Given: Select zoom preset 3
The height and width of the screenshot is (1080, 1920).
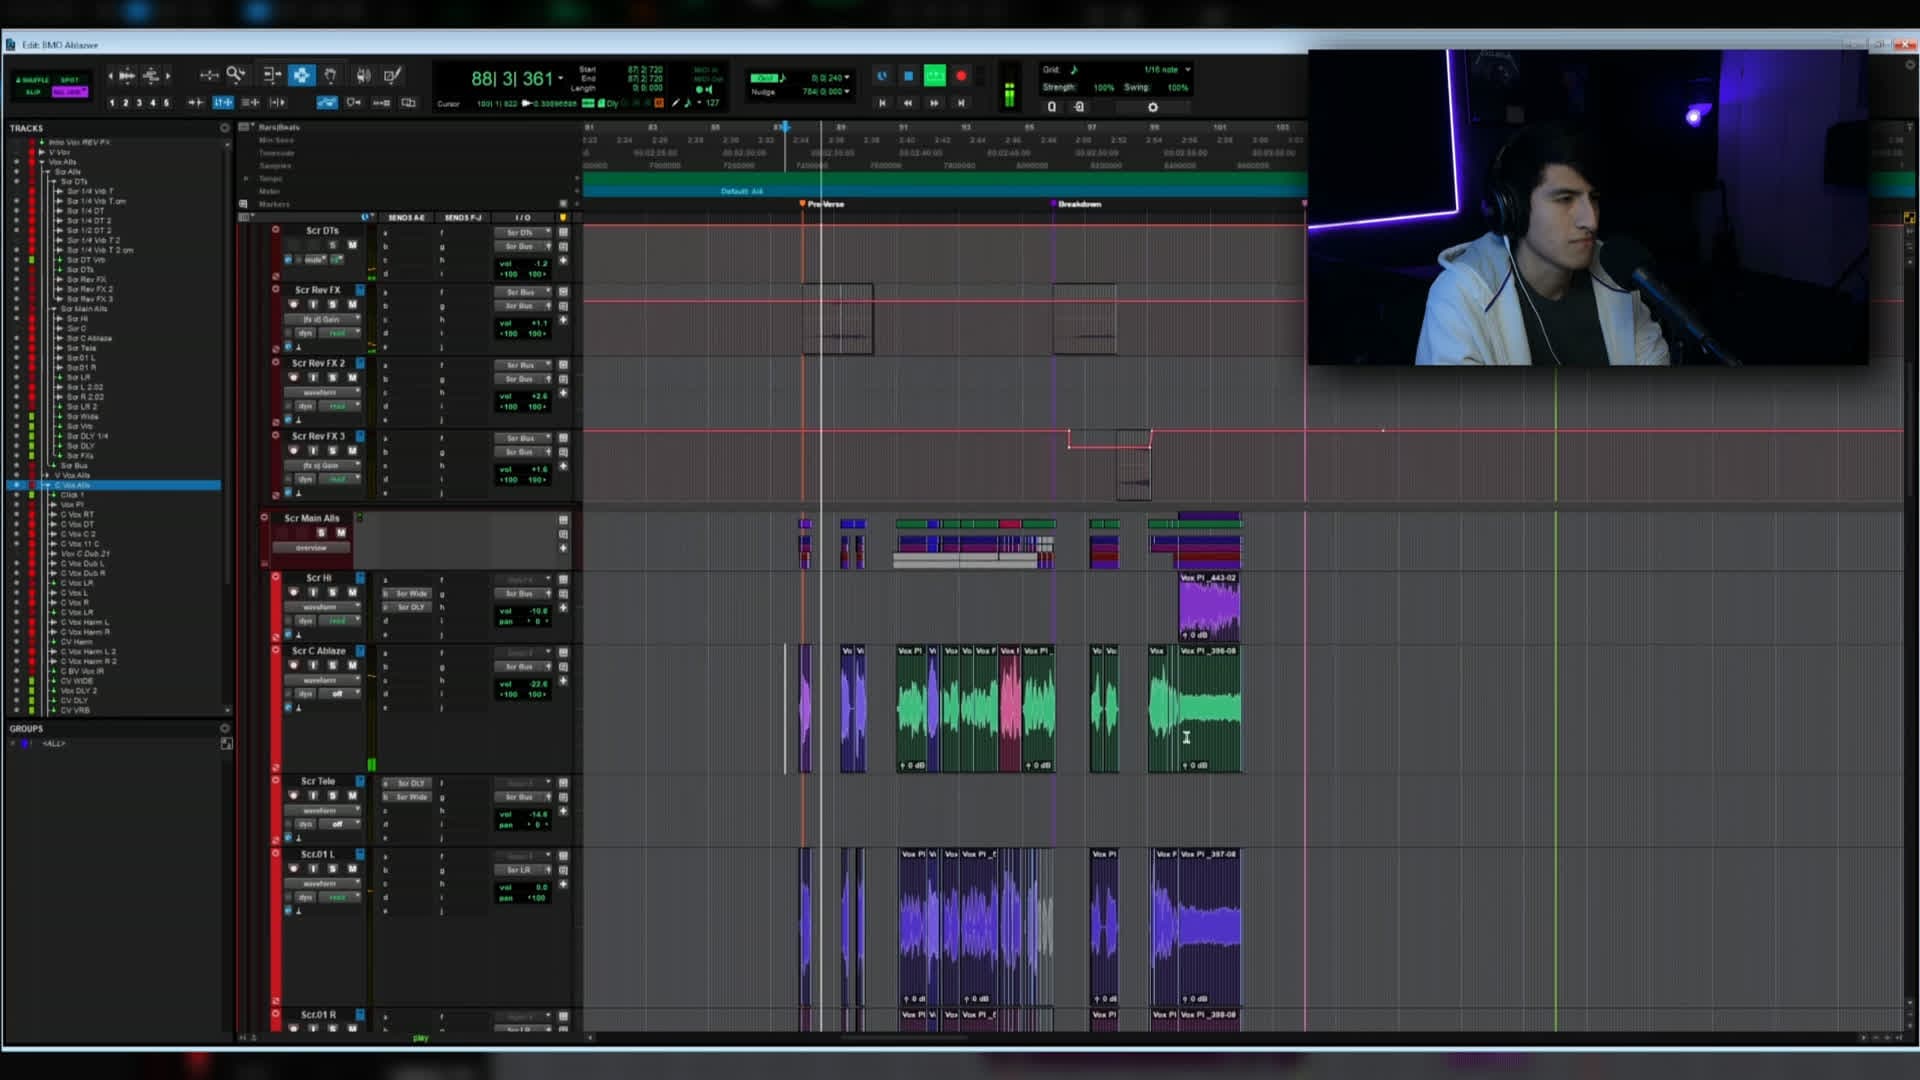Looking at the screenshot, I should click(139, 102).
